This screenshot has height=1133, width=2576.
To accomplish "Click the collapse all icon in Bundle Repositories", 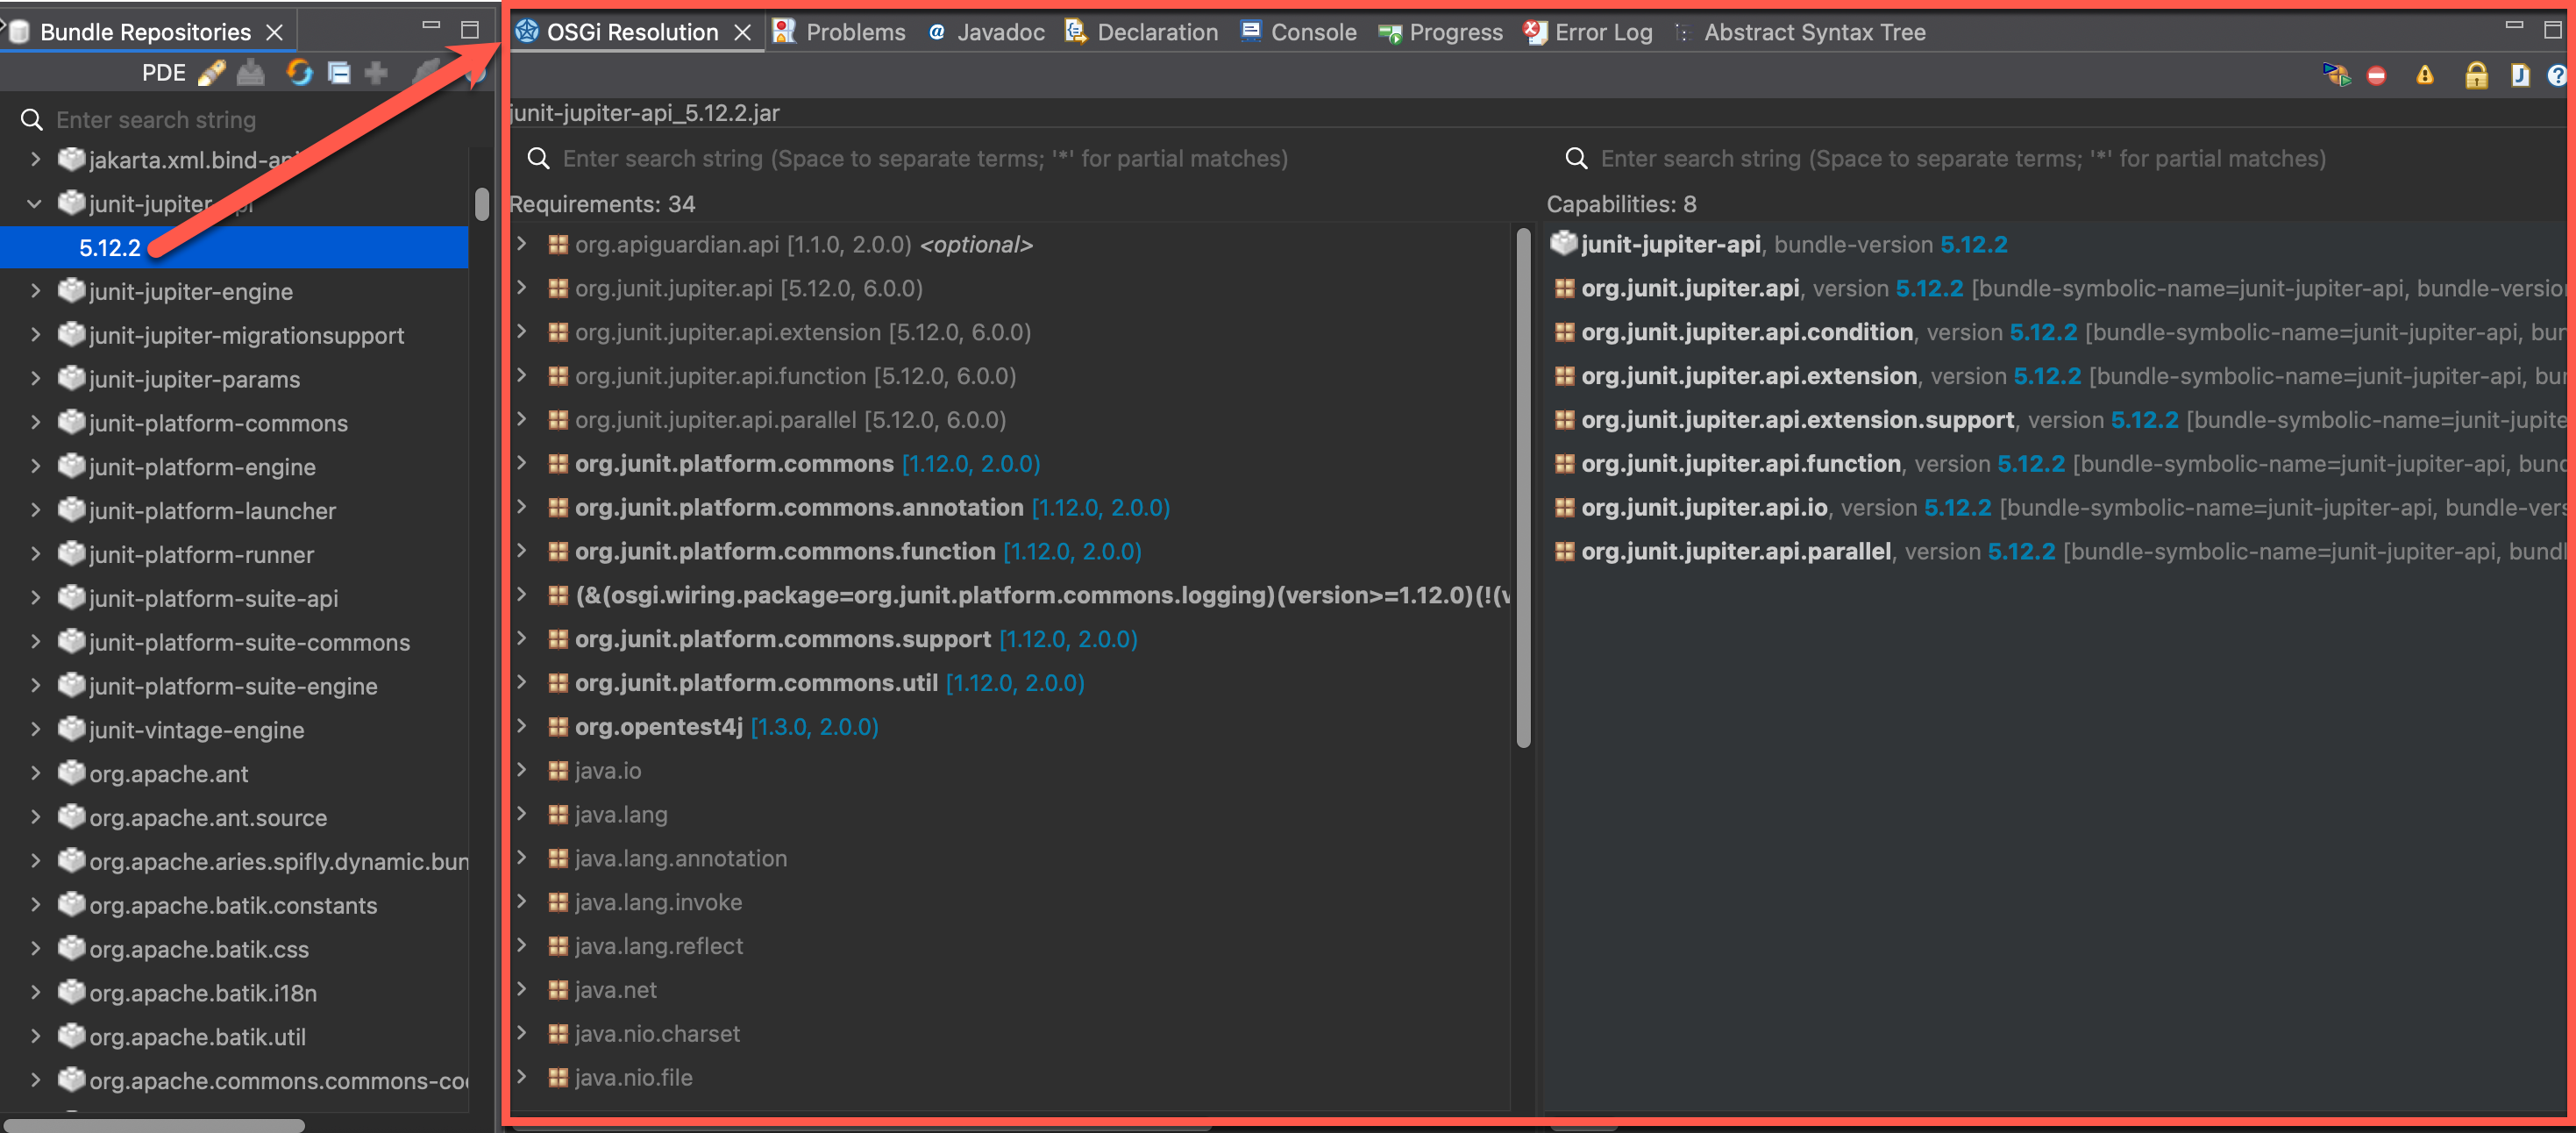I will point(339,73).
